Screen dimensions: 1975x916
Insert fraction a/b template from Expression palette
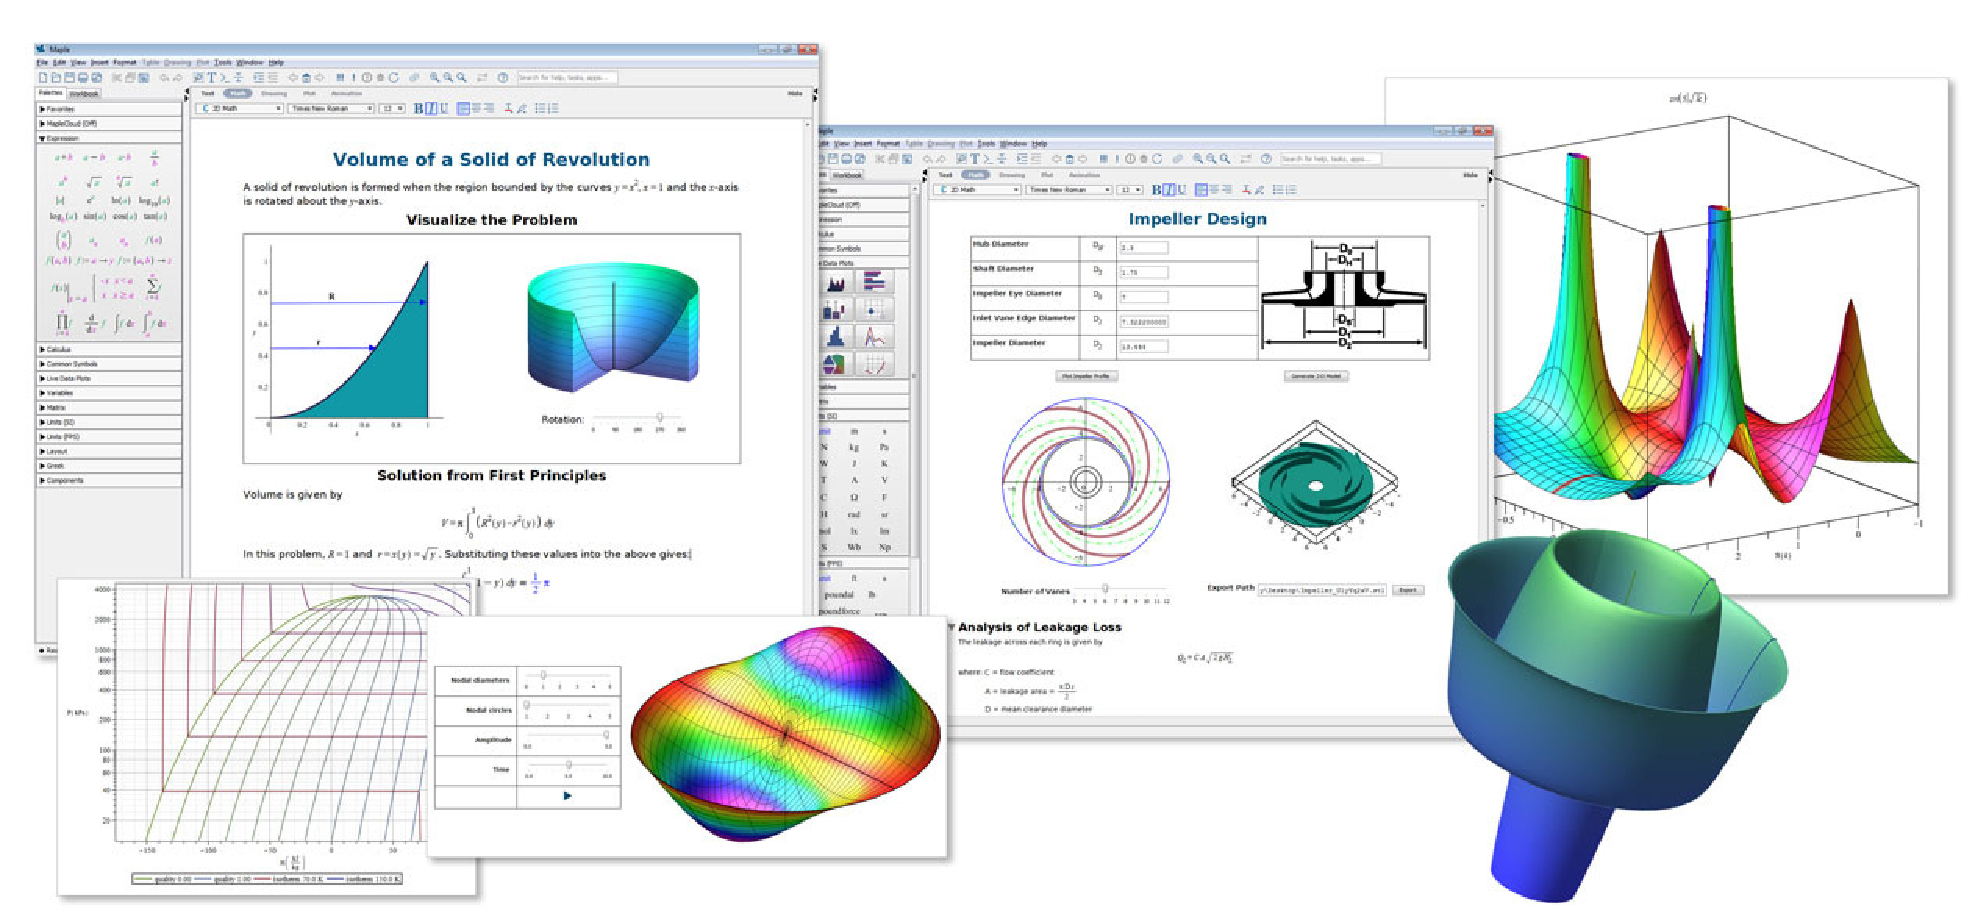tap(154, 159)
